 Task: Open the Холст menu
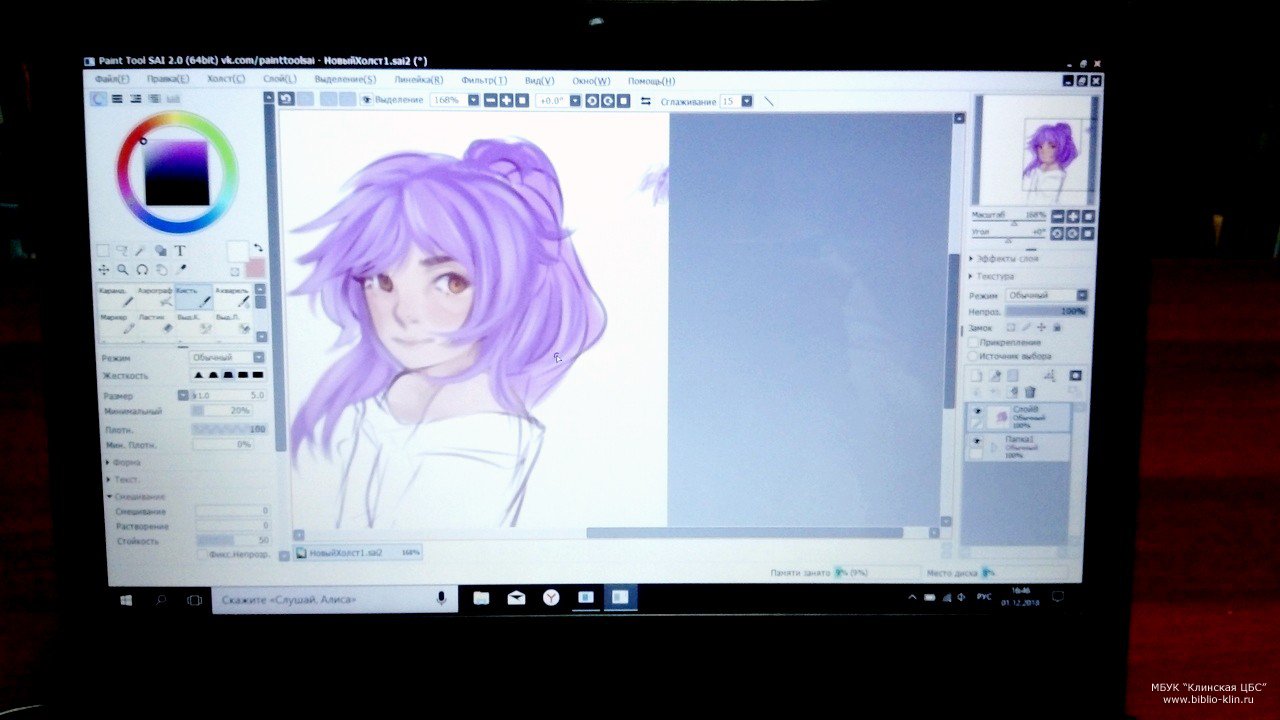[x=225, y=79]
